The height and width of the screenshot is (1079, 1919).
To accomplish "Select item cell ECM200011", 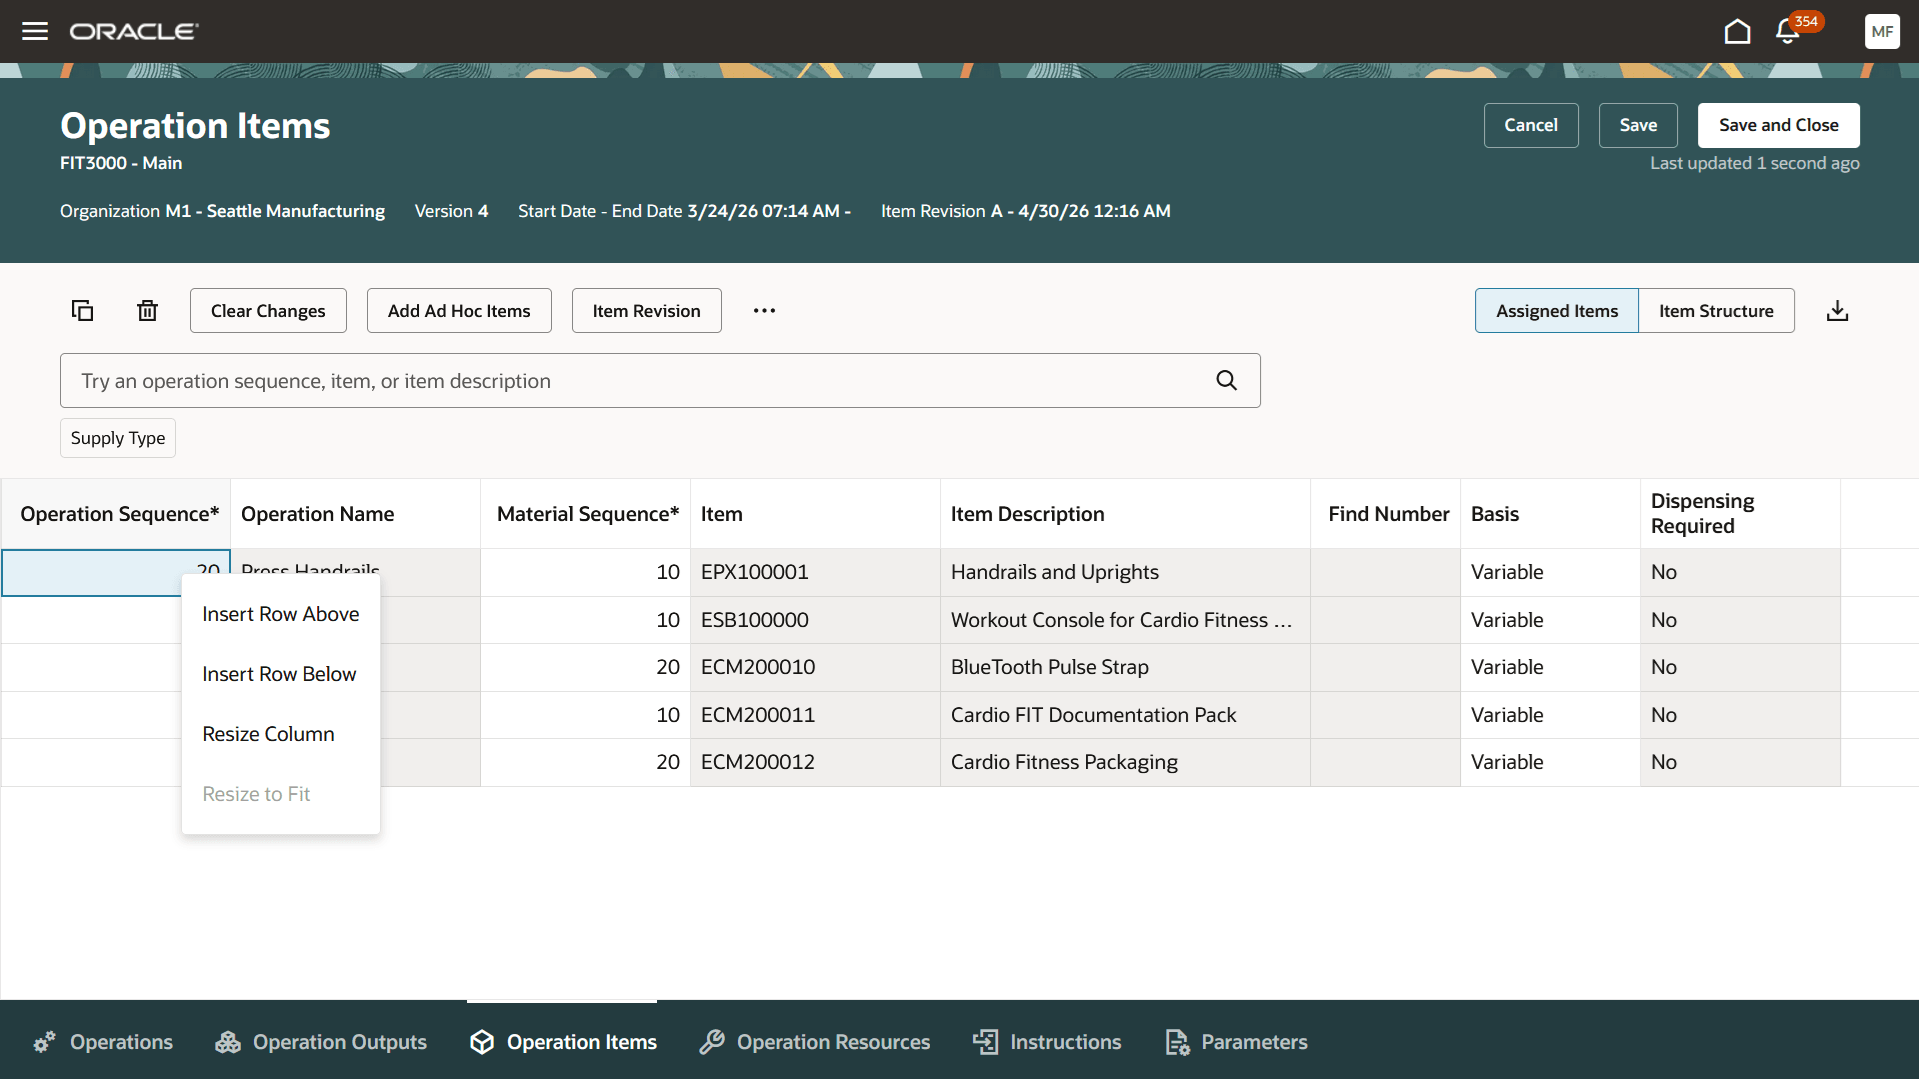I will coord(815,715).
